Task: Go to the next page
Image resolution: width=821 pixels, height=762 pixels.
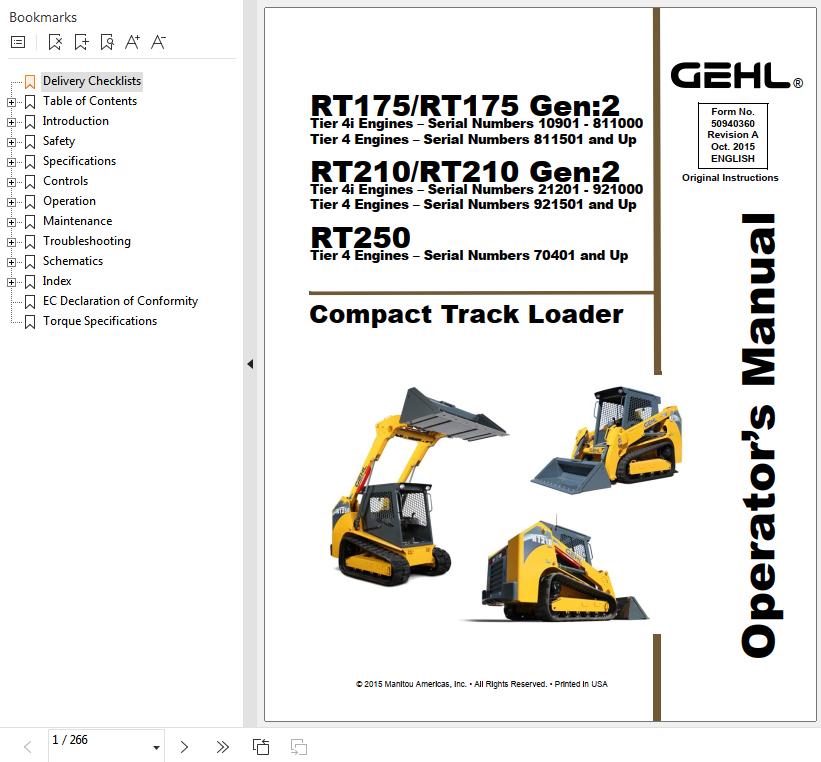Action: 184,747
